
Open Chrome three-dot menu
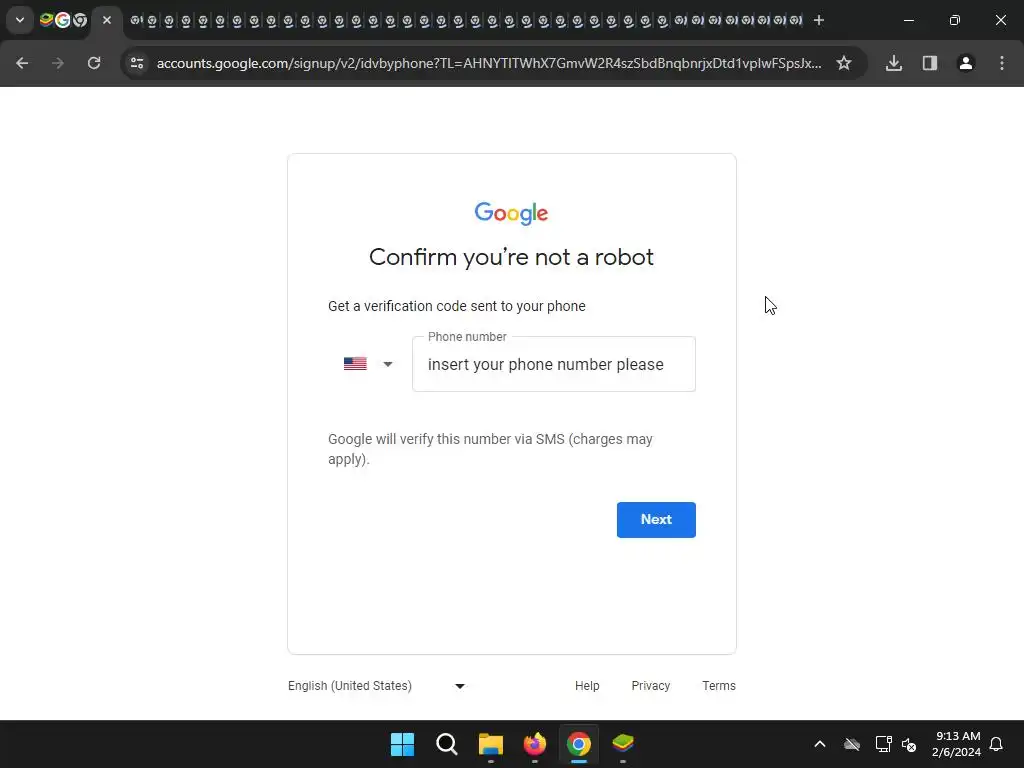pos(1002,63)
